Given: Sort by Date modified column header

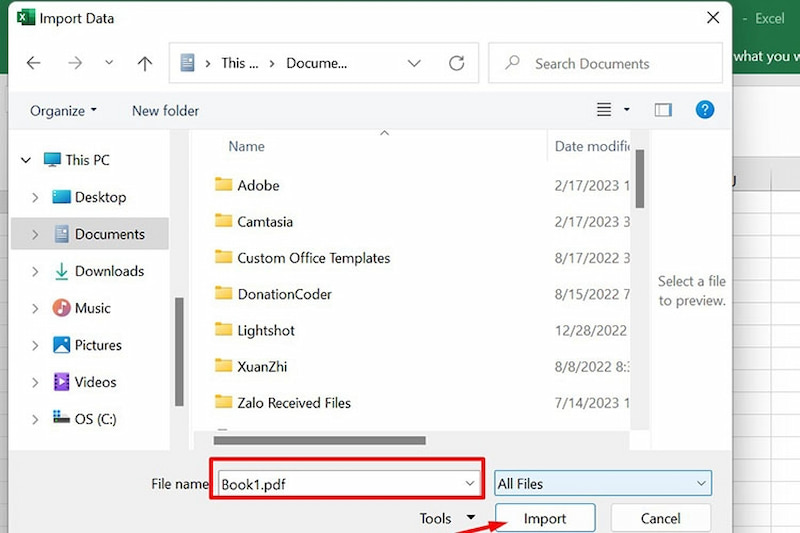Looking at the screenshot, I should coord(592,146).
